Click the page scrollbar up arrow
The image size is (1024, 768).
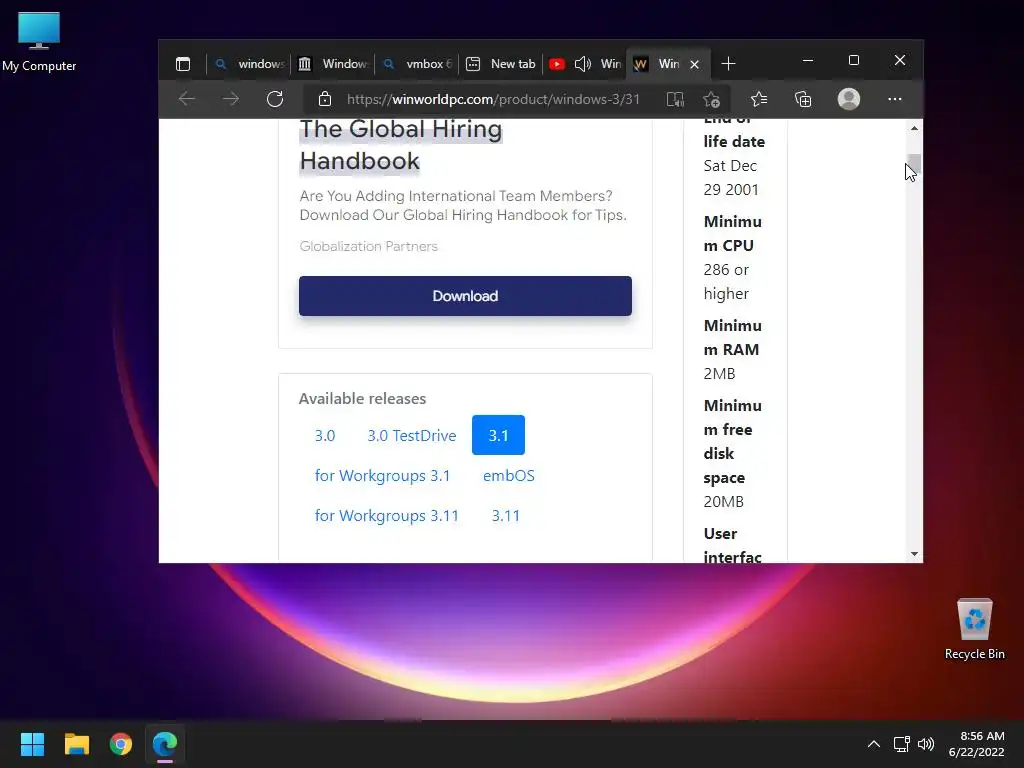914,128
